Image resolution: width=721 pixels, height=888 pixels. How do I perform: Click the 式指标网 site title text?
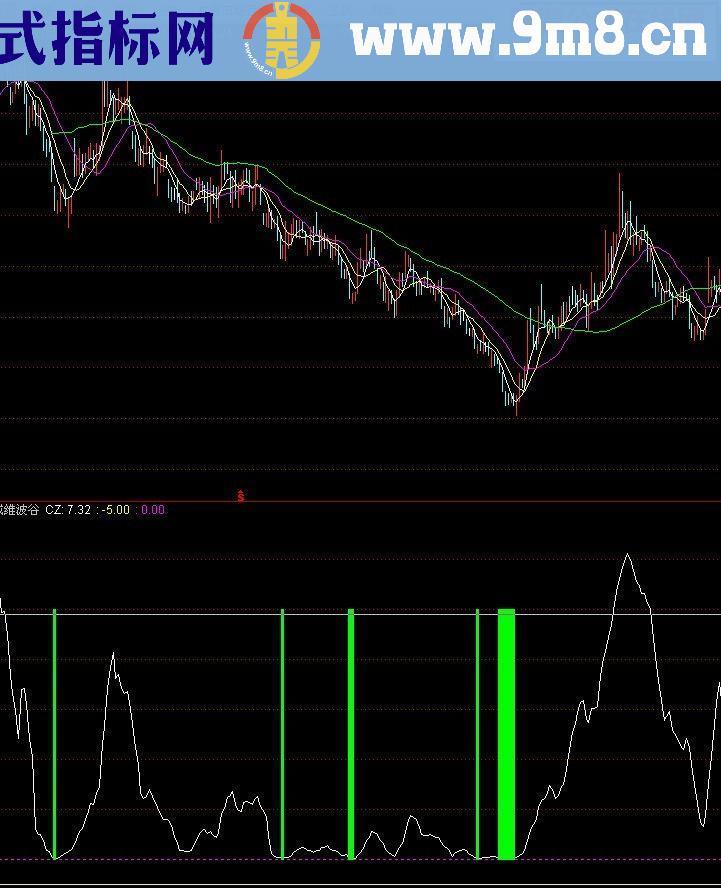(107, 38)
